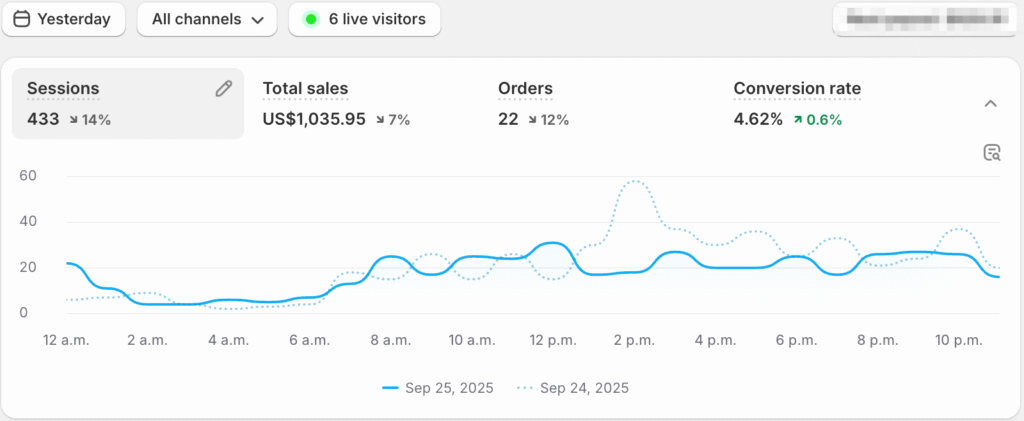The height and width of the screenshot is (421, 1024).
Task: Click the Conversion rate up-trend arrow
Action: tap(797, 120)
